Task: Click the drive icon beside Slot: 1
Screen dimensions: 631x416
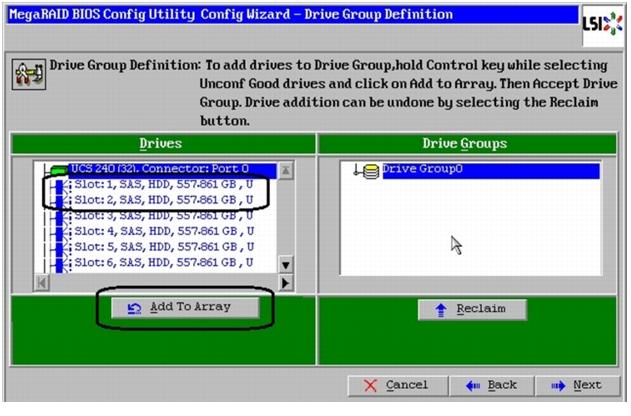Action: 60,186
